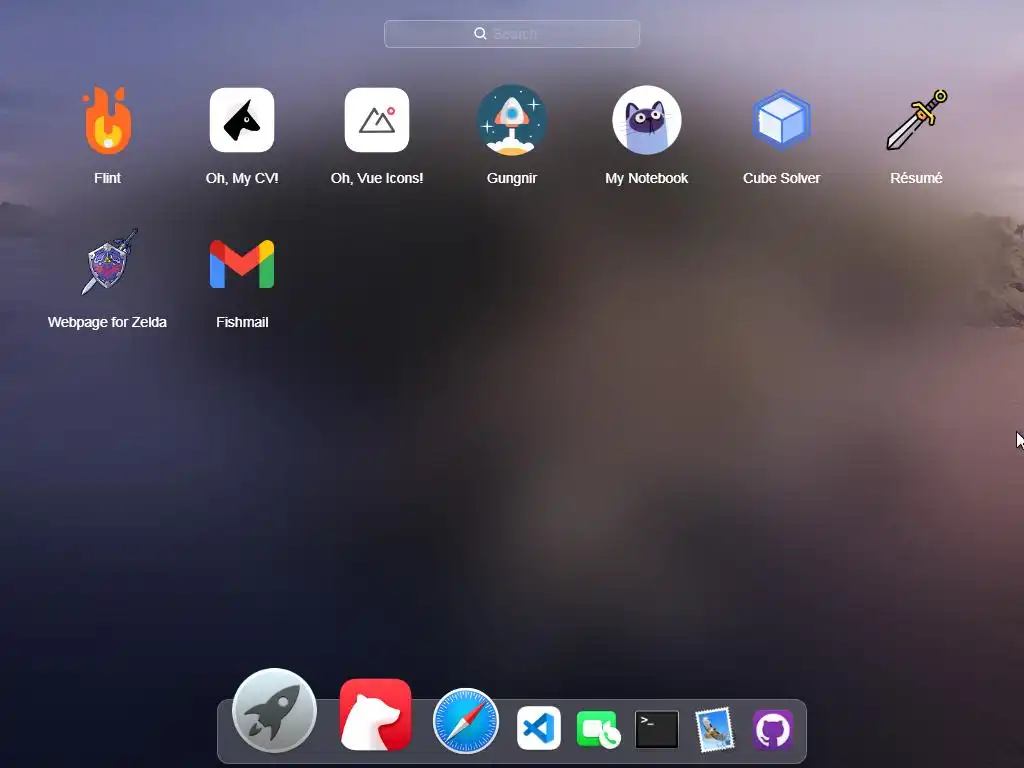Launch the Gungnir rocket app
Screen dimensions: 1024x768
pyautogui.click(x=511, y=120)
